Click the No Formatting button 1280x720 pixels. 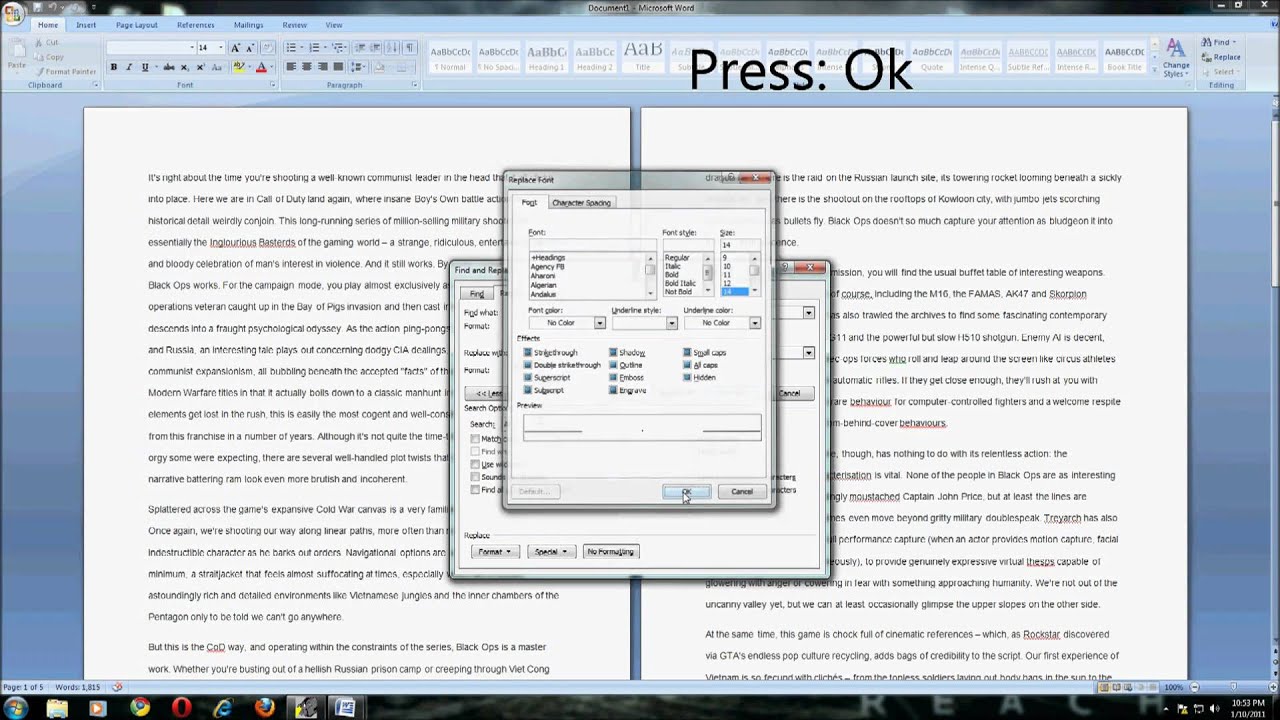point(610,552)
